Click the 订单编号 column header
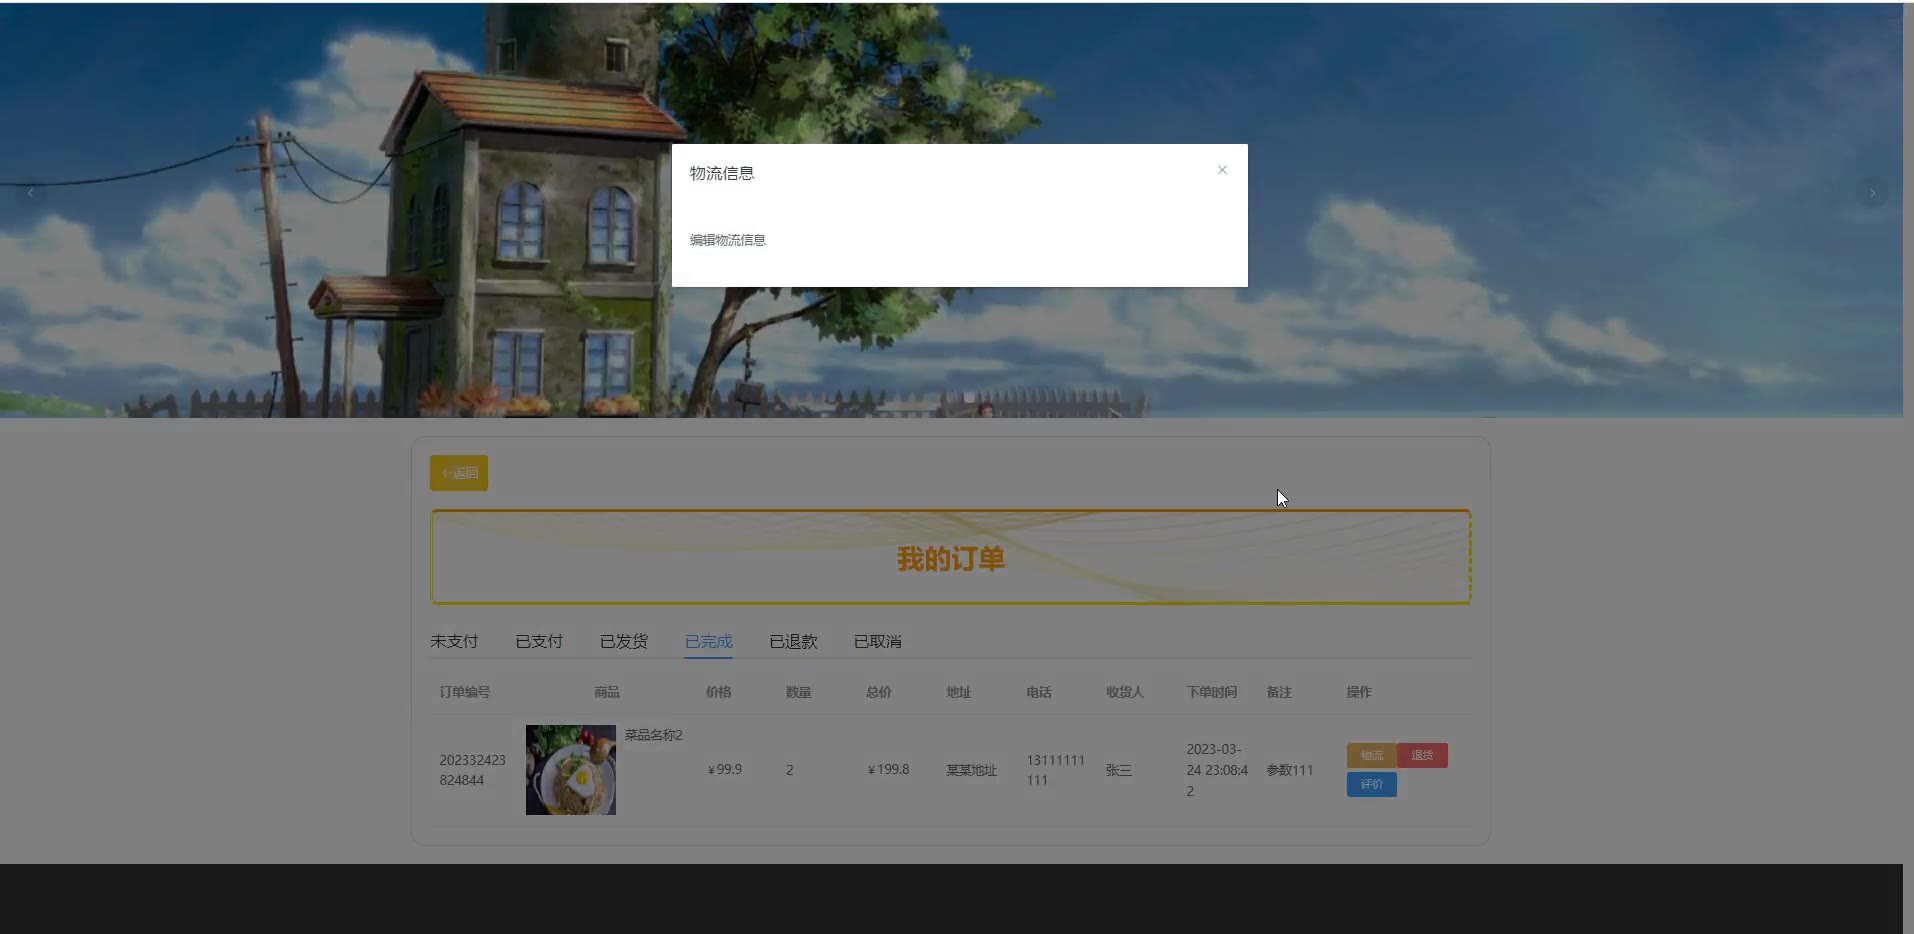This screenshot has width=1914, height=934. pos(465,692)
